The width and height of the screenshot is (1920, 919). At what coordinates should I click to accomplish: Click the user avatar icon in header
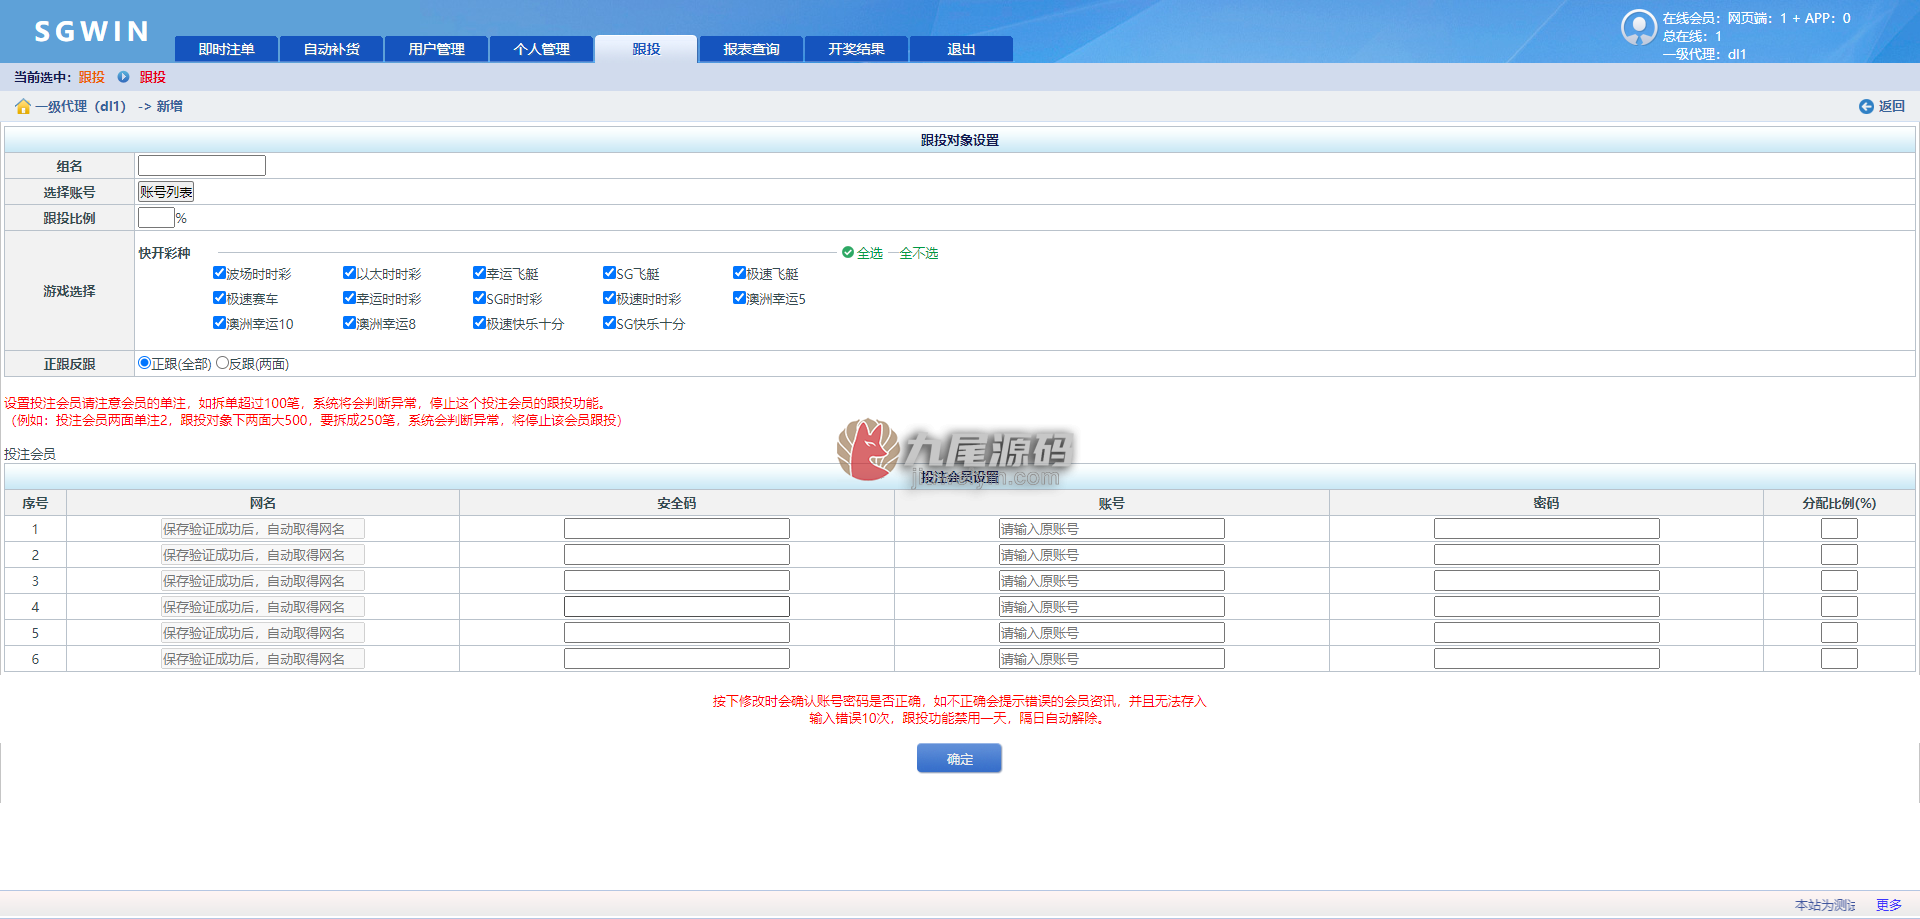tap(1639, 27)
